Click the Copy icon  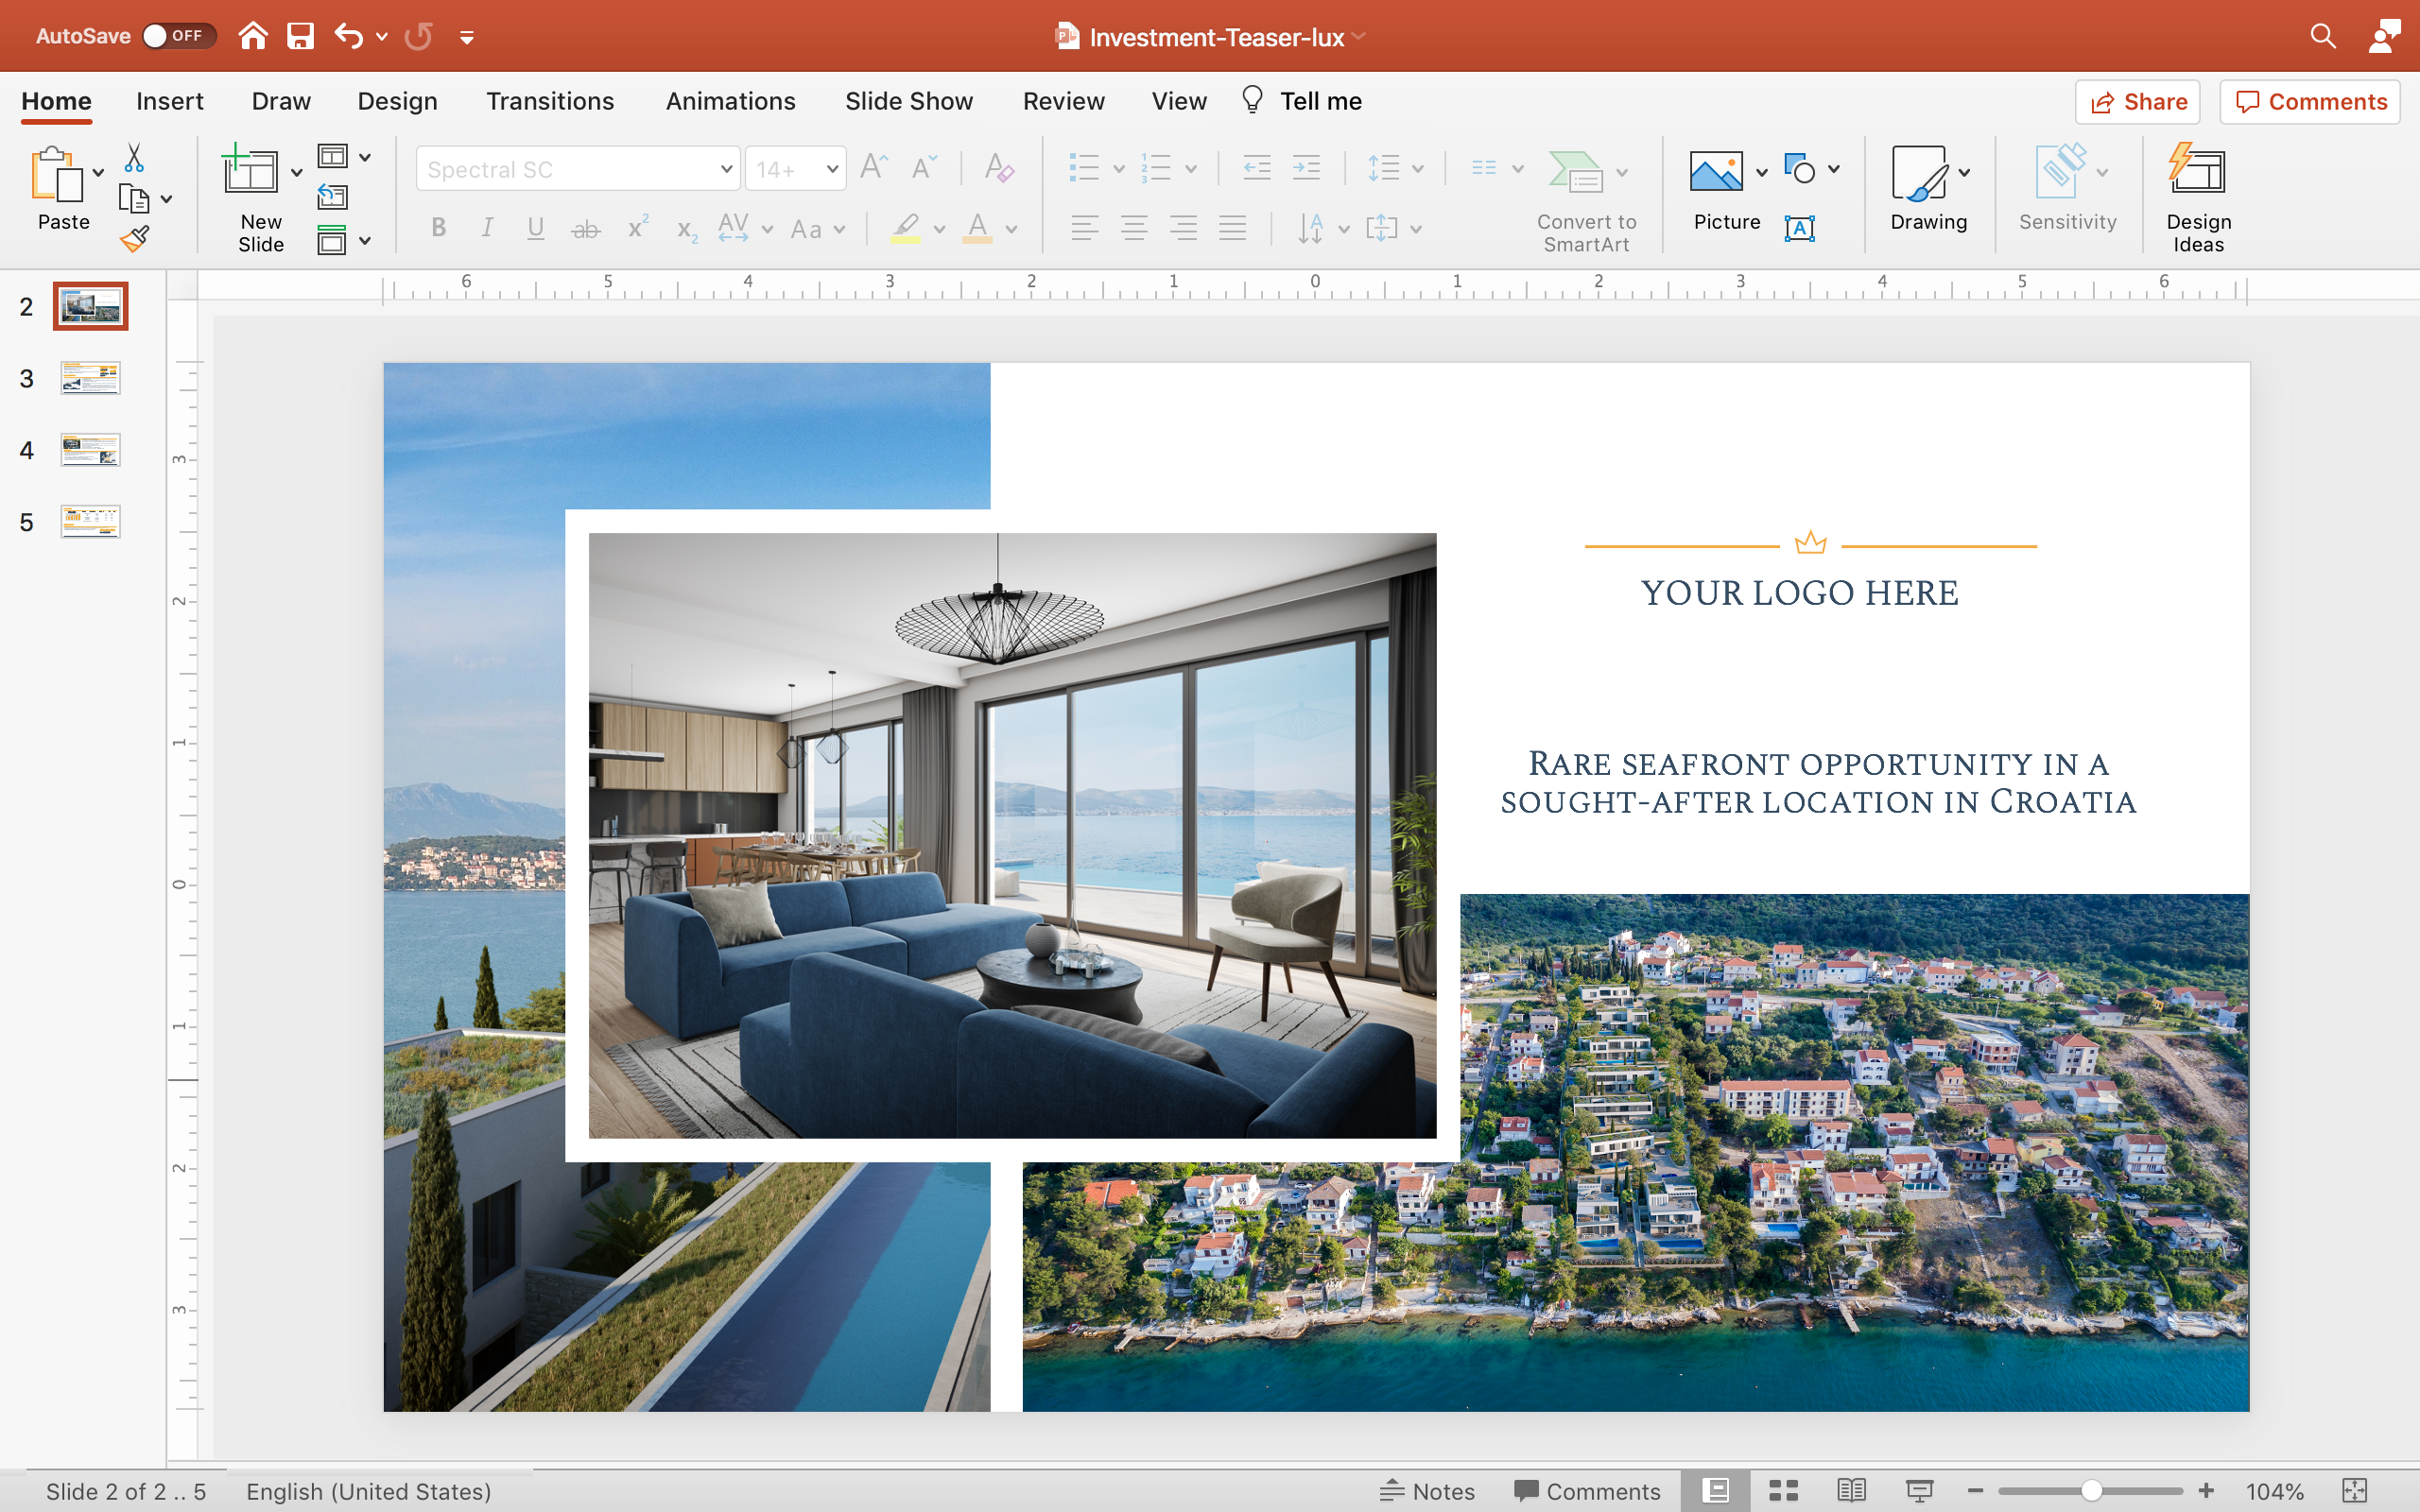[x=134, y=199]
